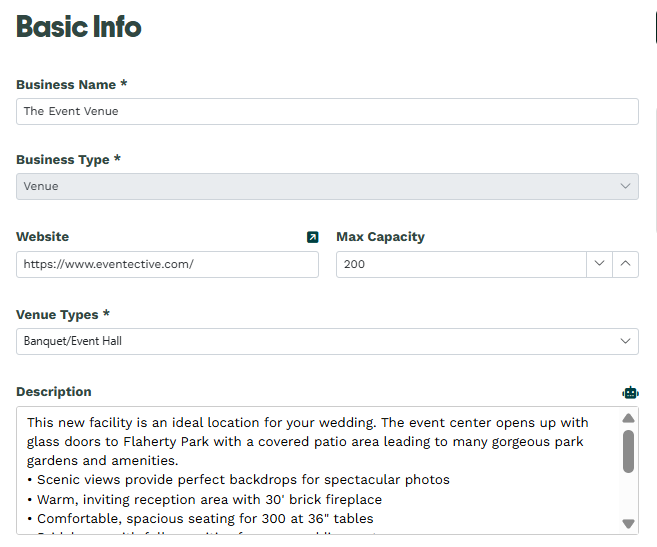
Task: Increase Max Capacity with the up chevron
Action: pos(625,264)
